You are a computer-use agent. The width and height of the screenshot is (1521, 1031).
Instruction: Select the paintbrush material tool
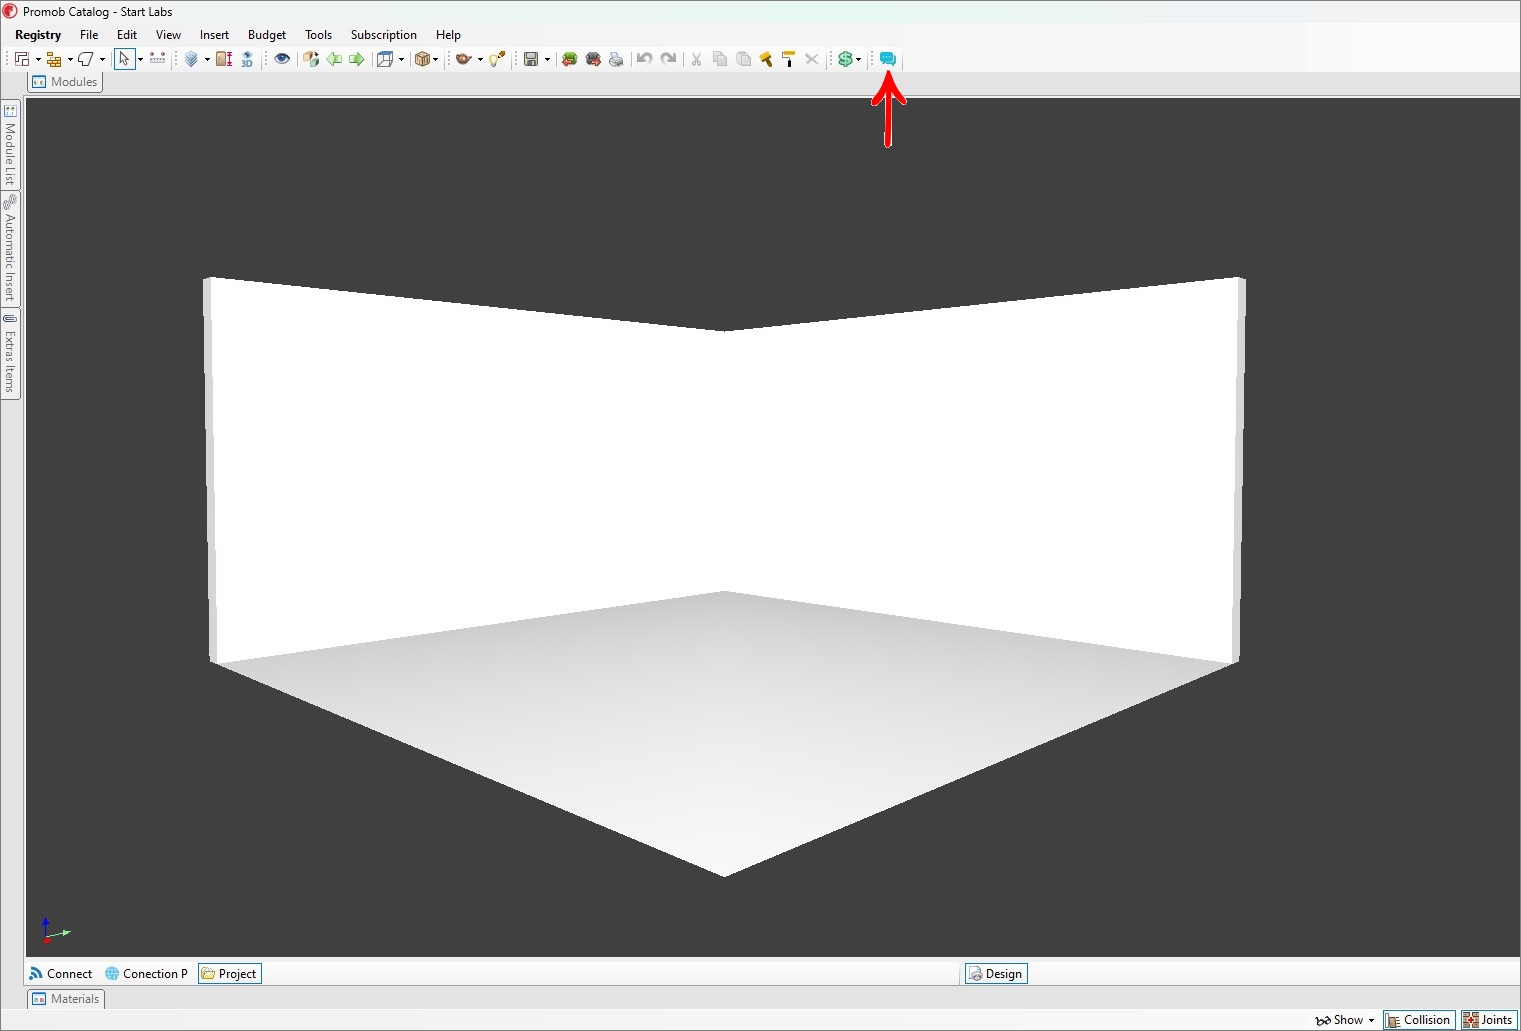pyautogui.click(x=766, y=59)
